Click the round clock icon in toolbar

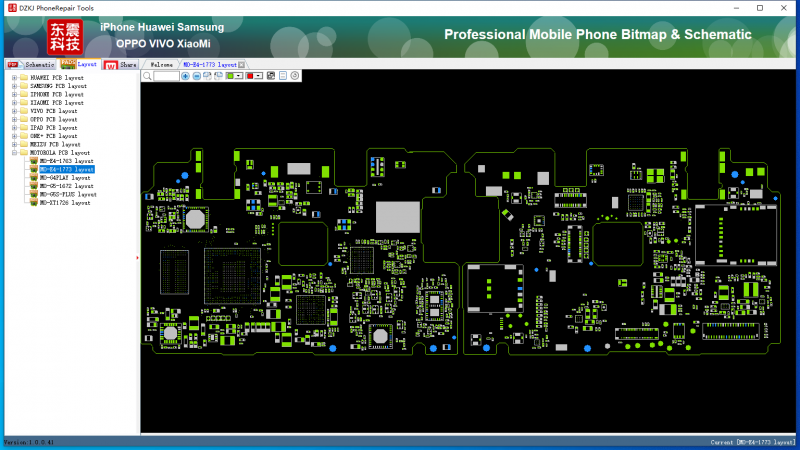[294, 76]
